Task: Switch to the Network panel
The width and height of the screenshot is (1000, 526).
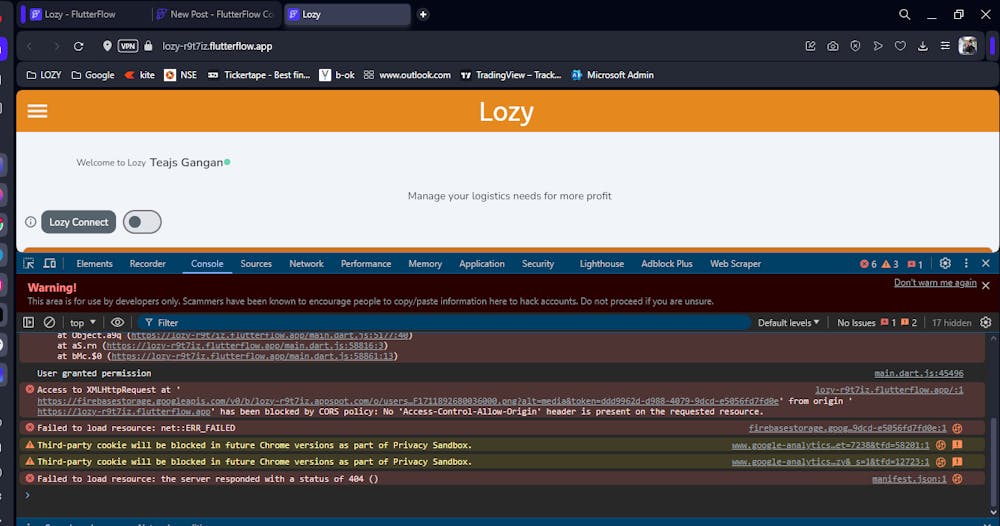Action: (306, 263)
